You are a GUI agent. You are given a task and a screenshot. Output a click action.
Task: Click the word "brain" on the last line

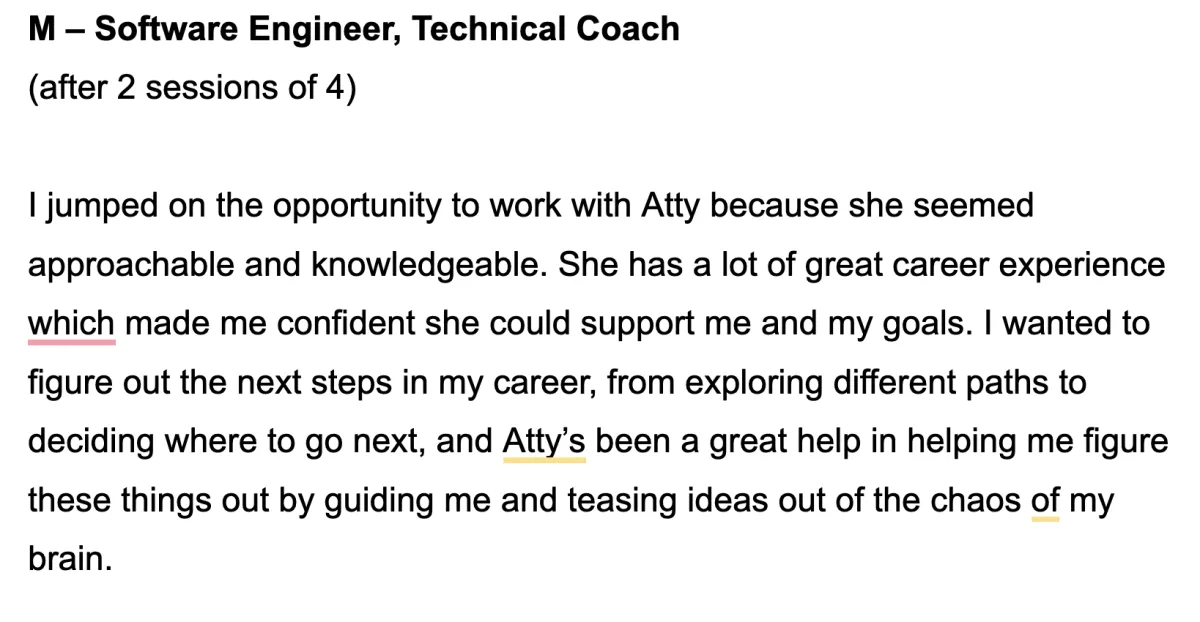(66, 559)
